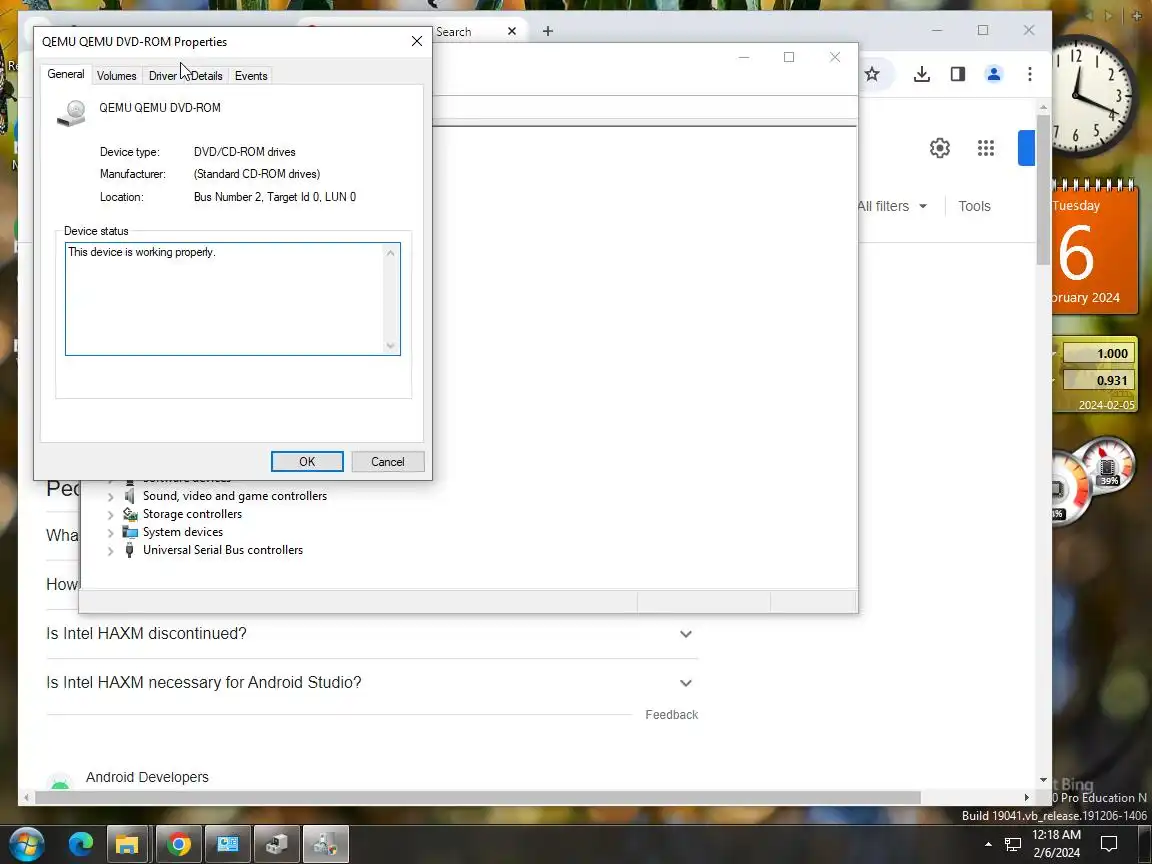Image resolution: width=1152 pixels, height=864 pixels.
Task: Click the USB controllers plug icon
Action: pos(129,550)
